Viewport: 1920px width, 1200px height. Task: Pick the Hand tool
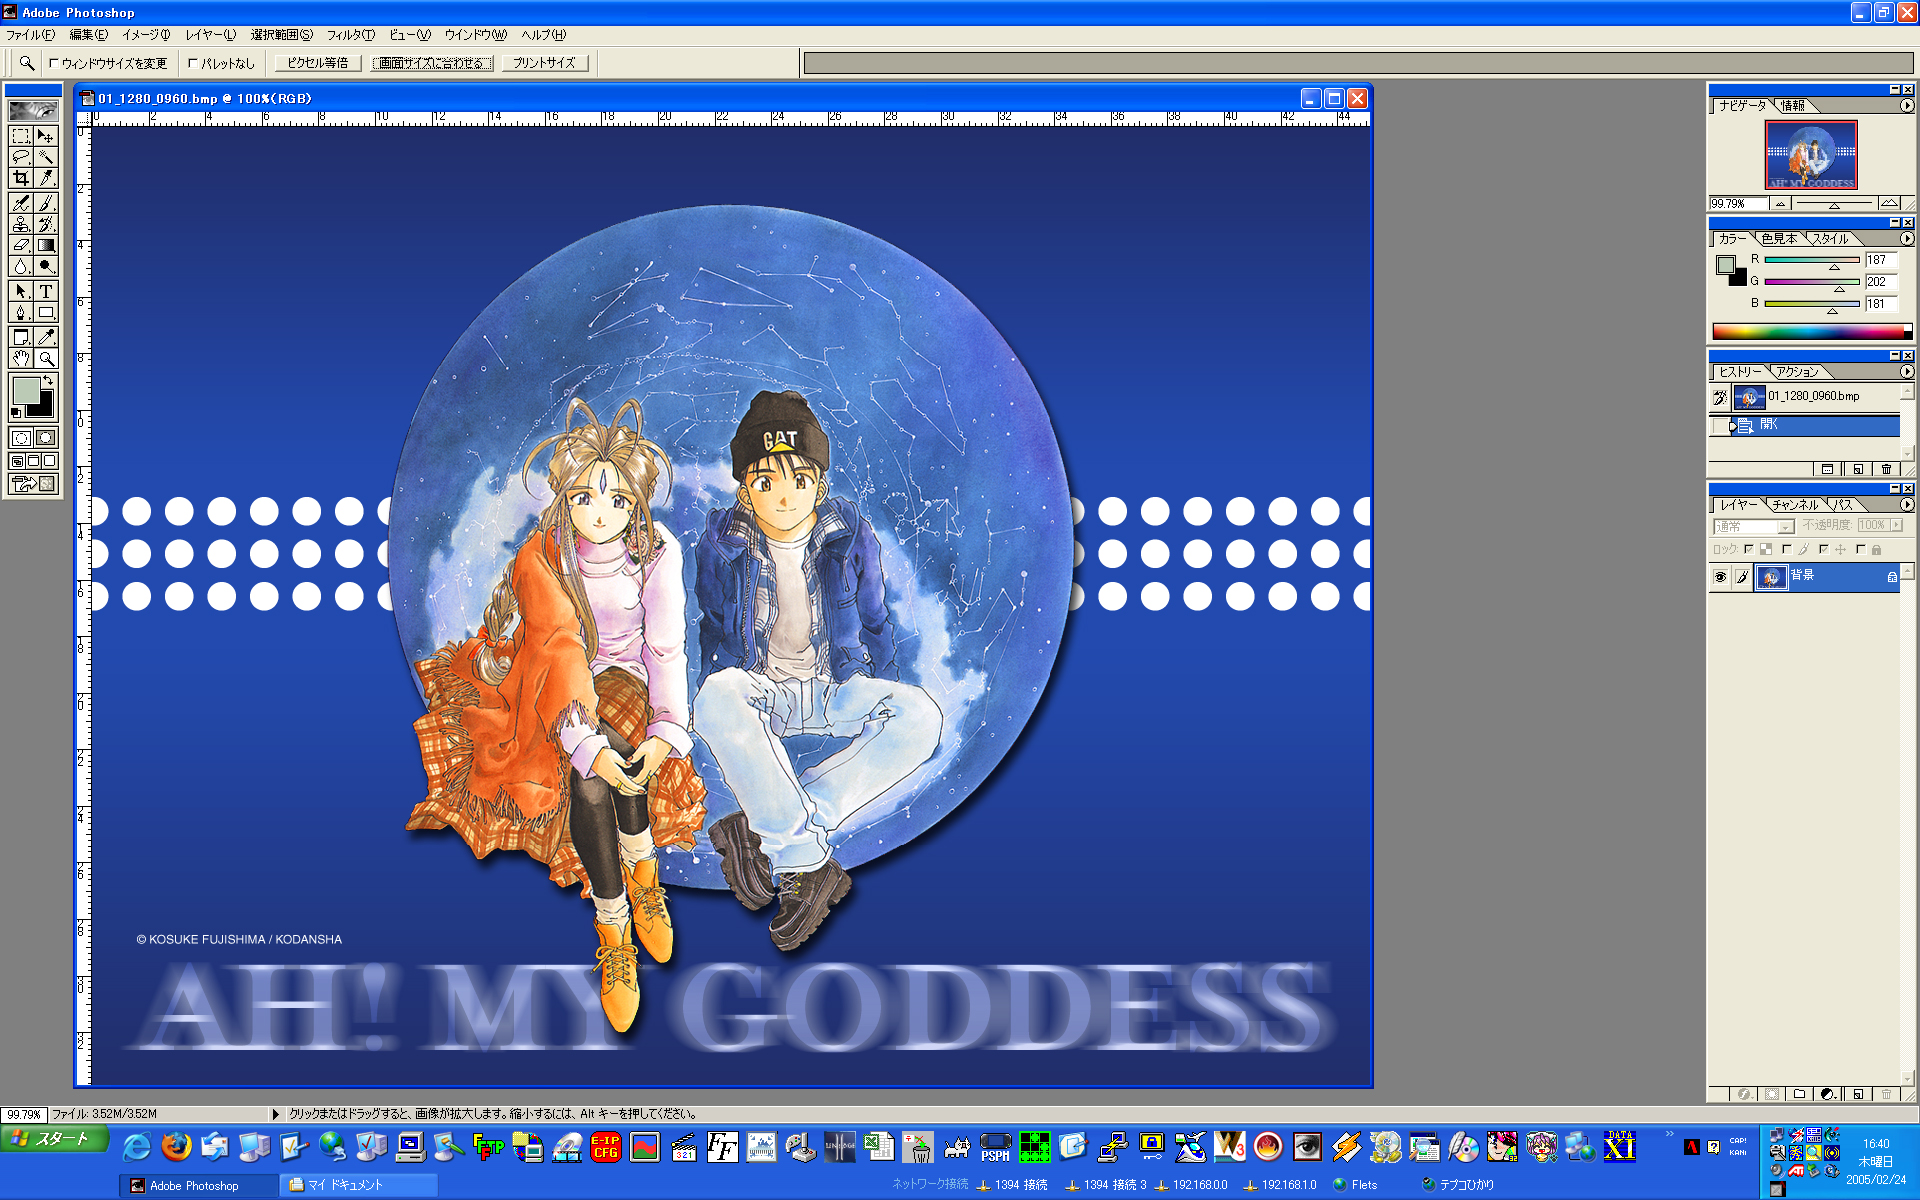point(21,358)
